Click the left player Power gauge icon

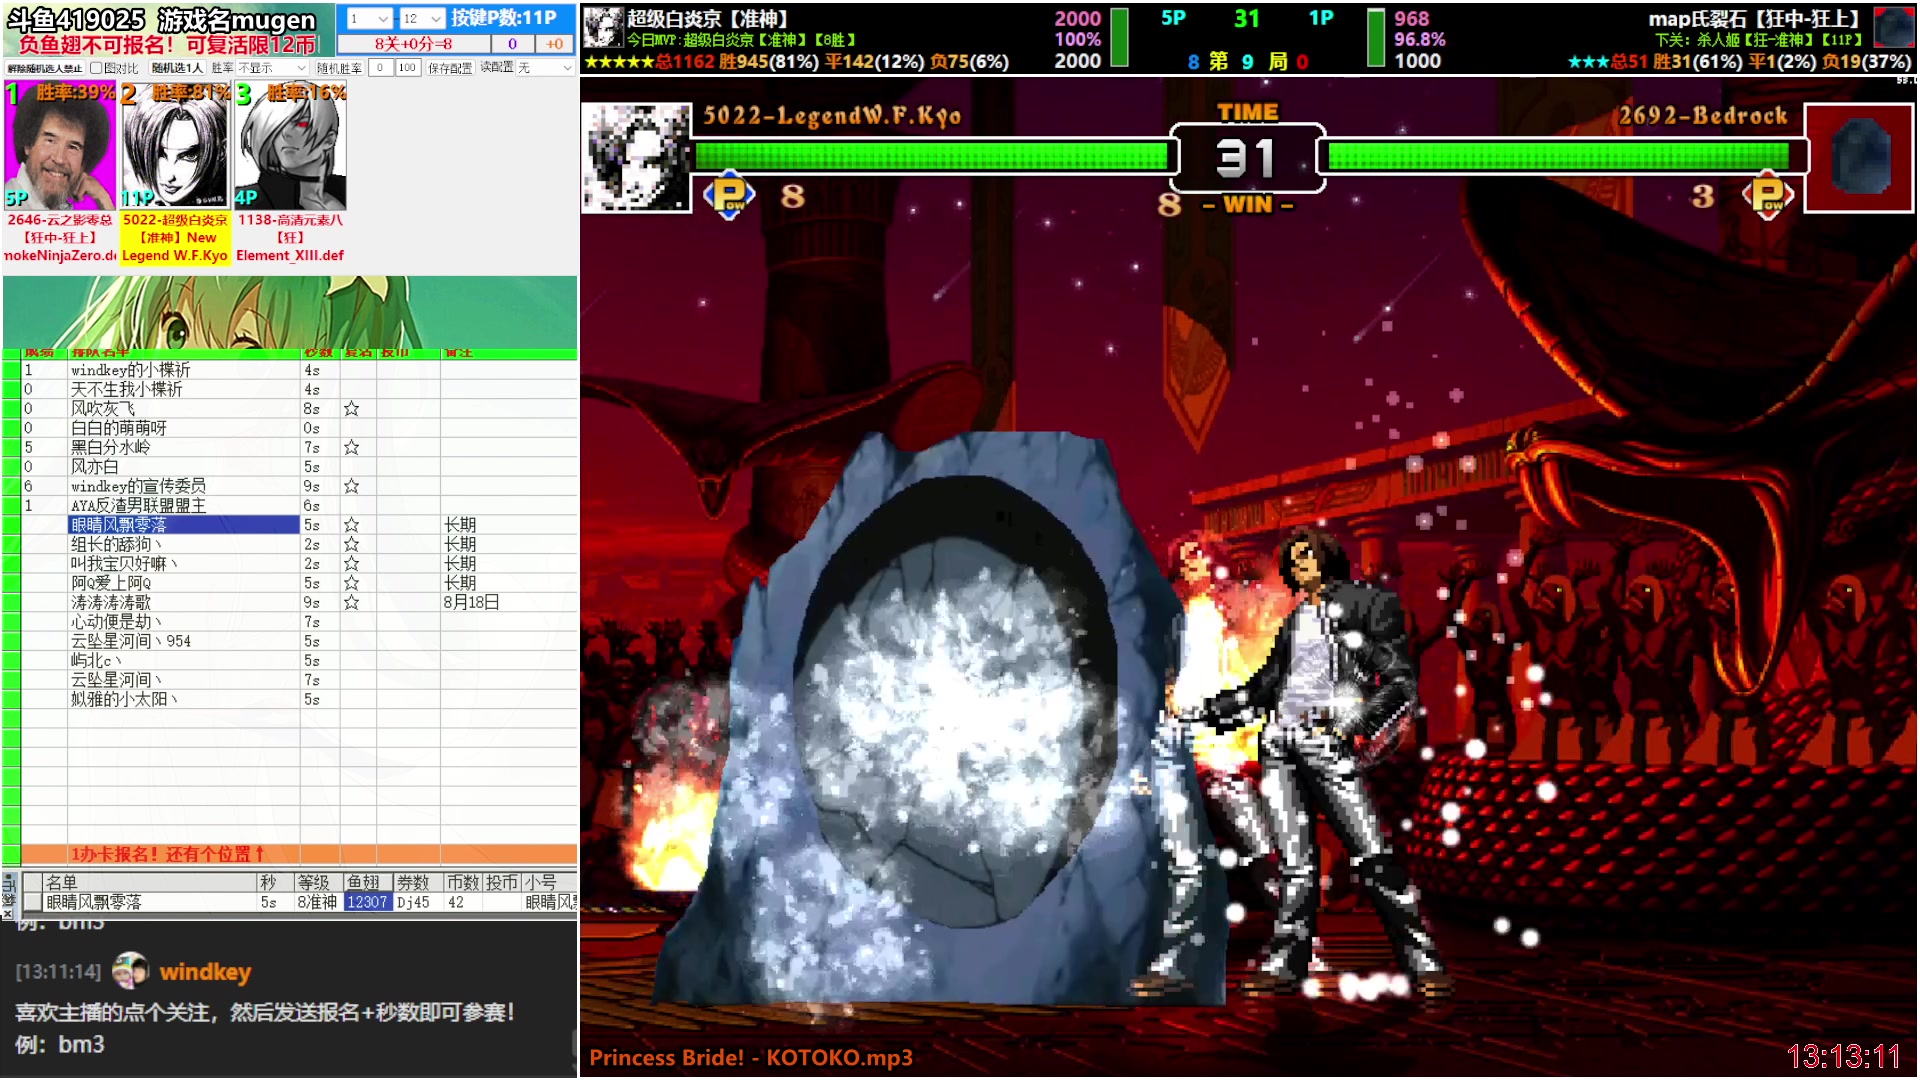pyautogui.click(x=729, y=194)
